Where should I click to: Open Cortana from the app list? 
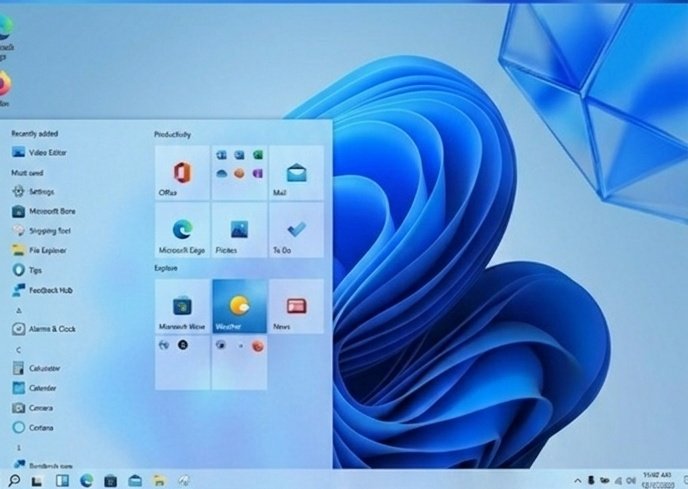pyautogui.click(x=33, y=428)
